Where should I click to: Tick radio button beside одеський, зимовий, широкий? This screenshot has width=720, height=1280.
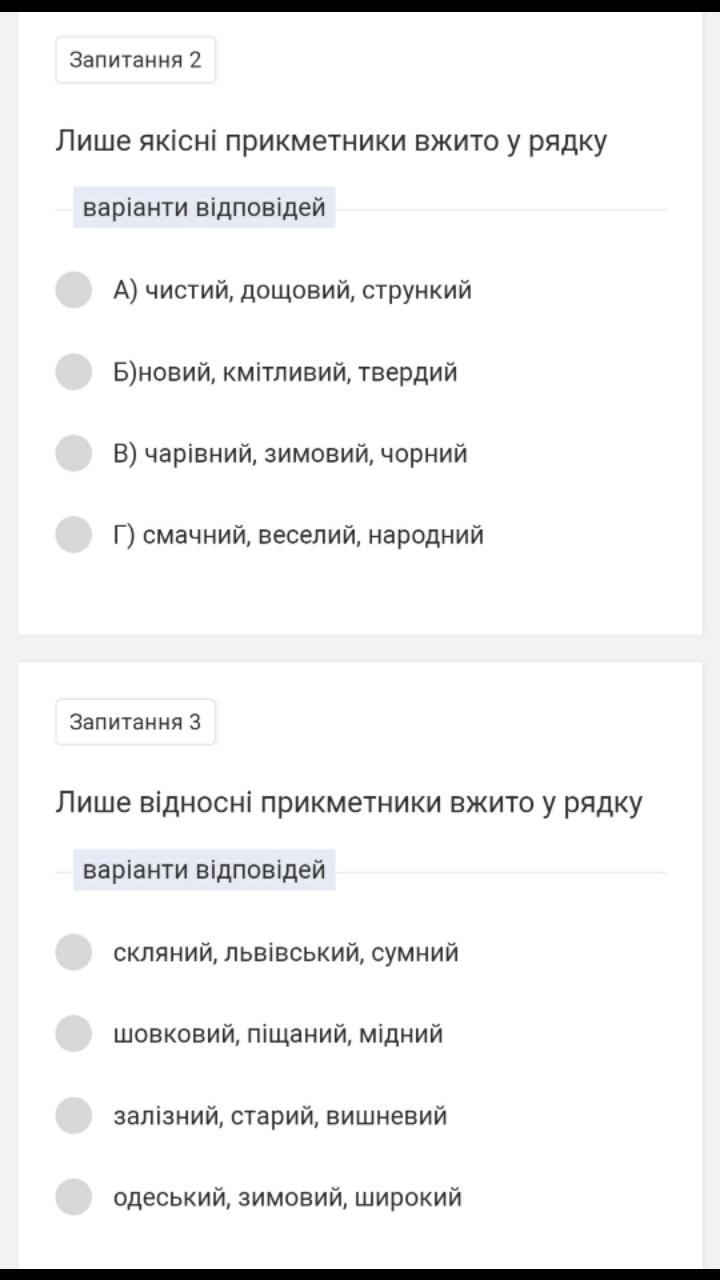coord(73,1197)
